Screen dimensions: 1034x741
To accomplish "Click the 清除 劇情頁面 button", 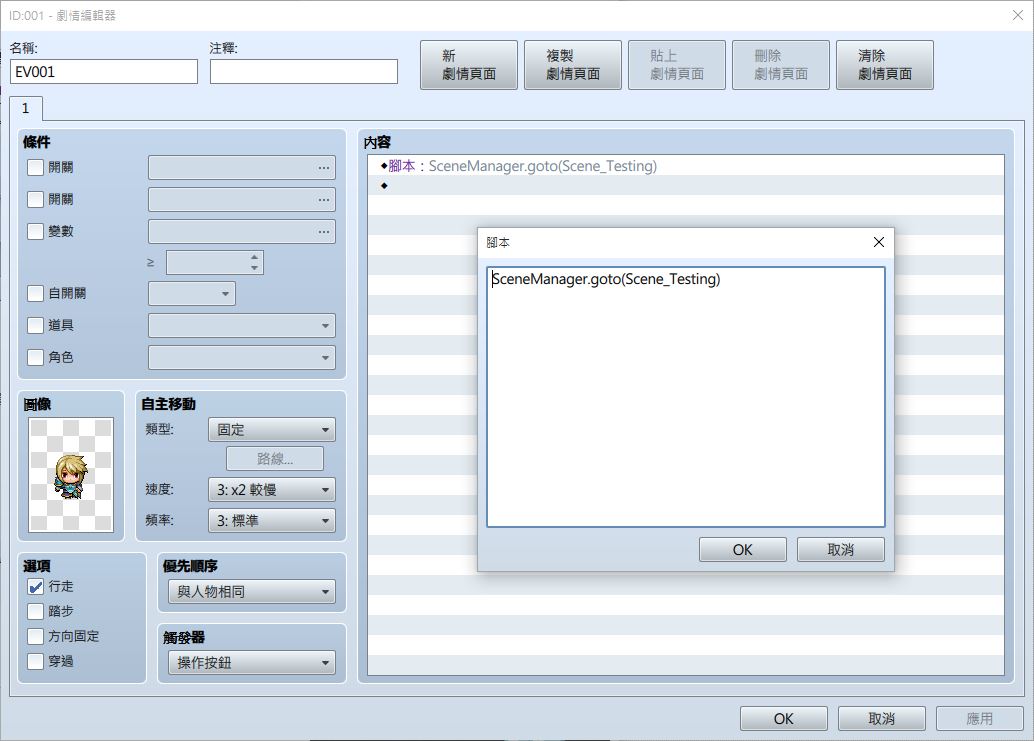I will [885, 65].
